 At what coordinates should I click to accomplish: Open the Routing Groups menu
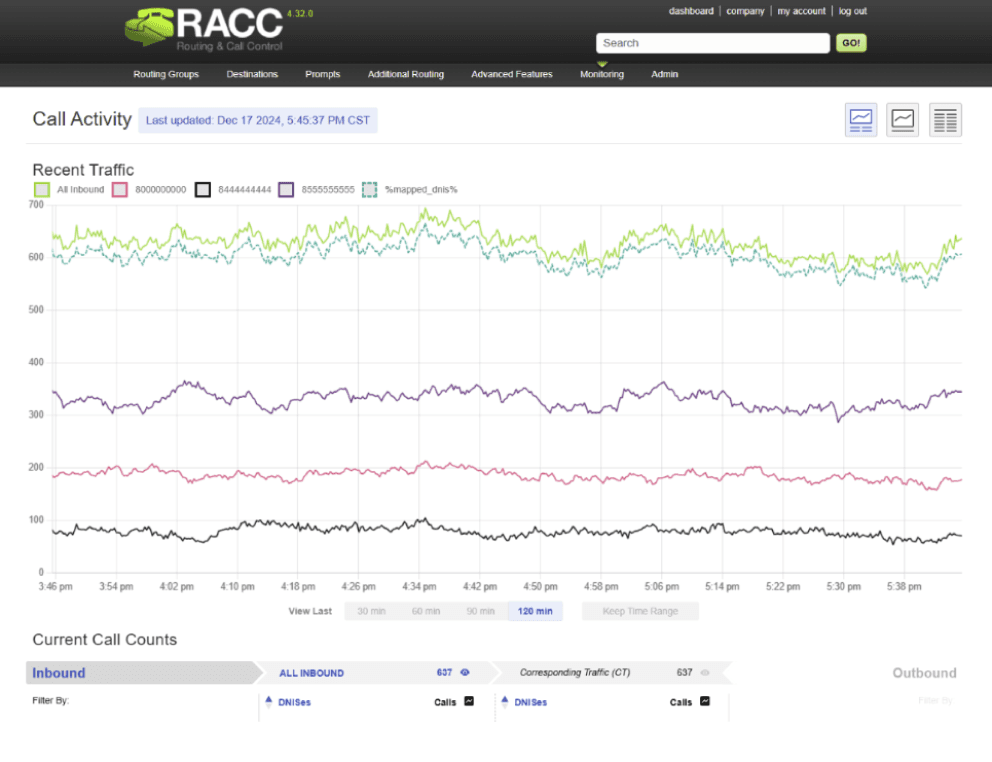click(x=166, y=74)
